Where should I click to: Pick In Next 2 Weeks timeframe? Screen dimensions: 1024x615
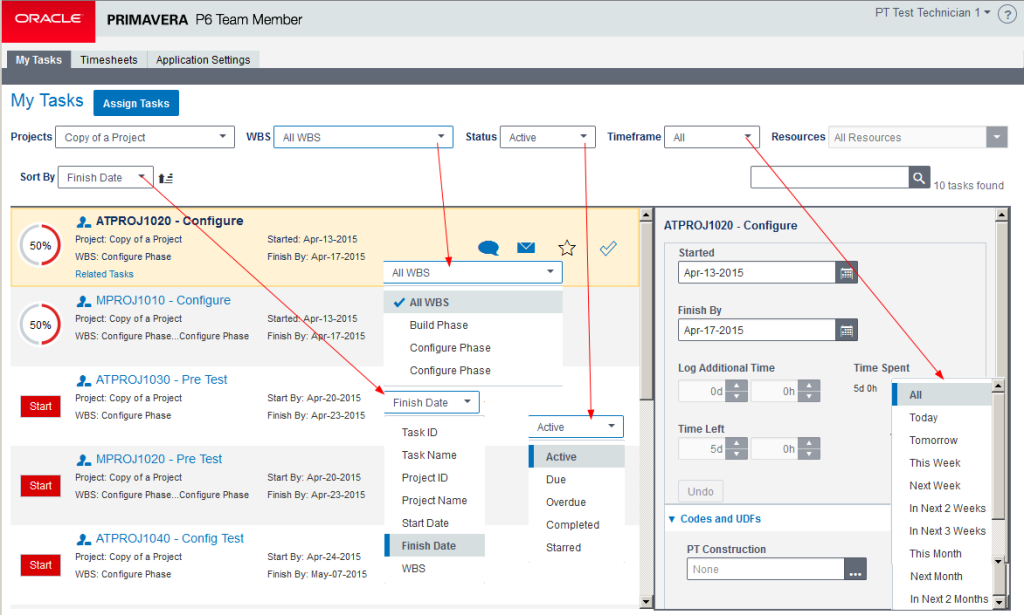click(x=947, y=509)
